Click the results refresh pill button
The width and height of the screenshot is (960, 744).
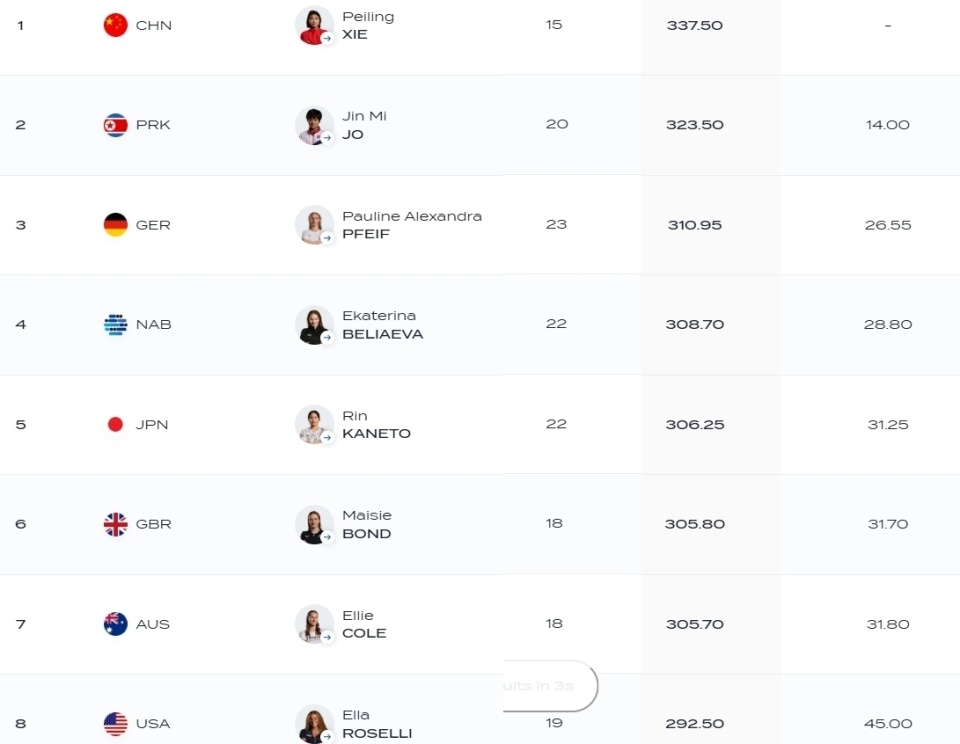tap(549, 686)
